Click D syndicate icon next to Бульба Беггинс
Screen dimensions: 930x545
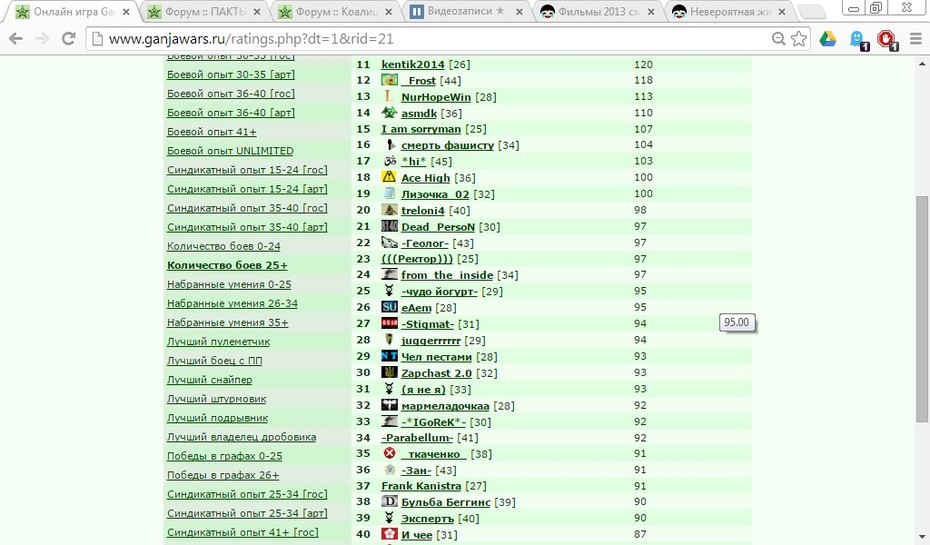(389, 501)
